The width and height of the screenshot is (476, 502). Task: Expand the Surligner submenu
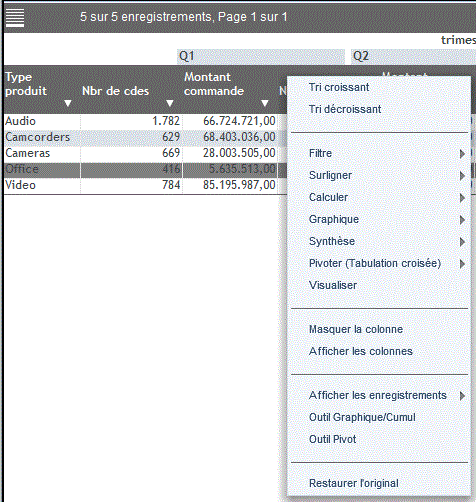379,175
